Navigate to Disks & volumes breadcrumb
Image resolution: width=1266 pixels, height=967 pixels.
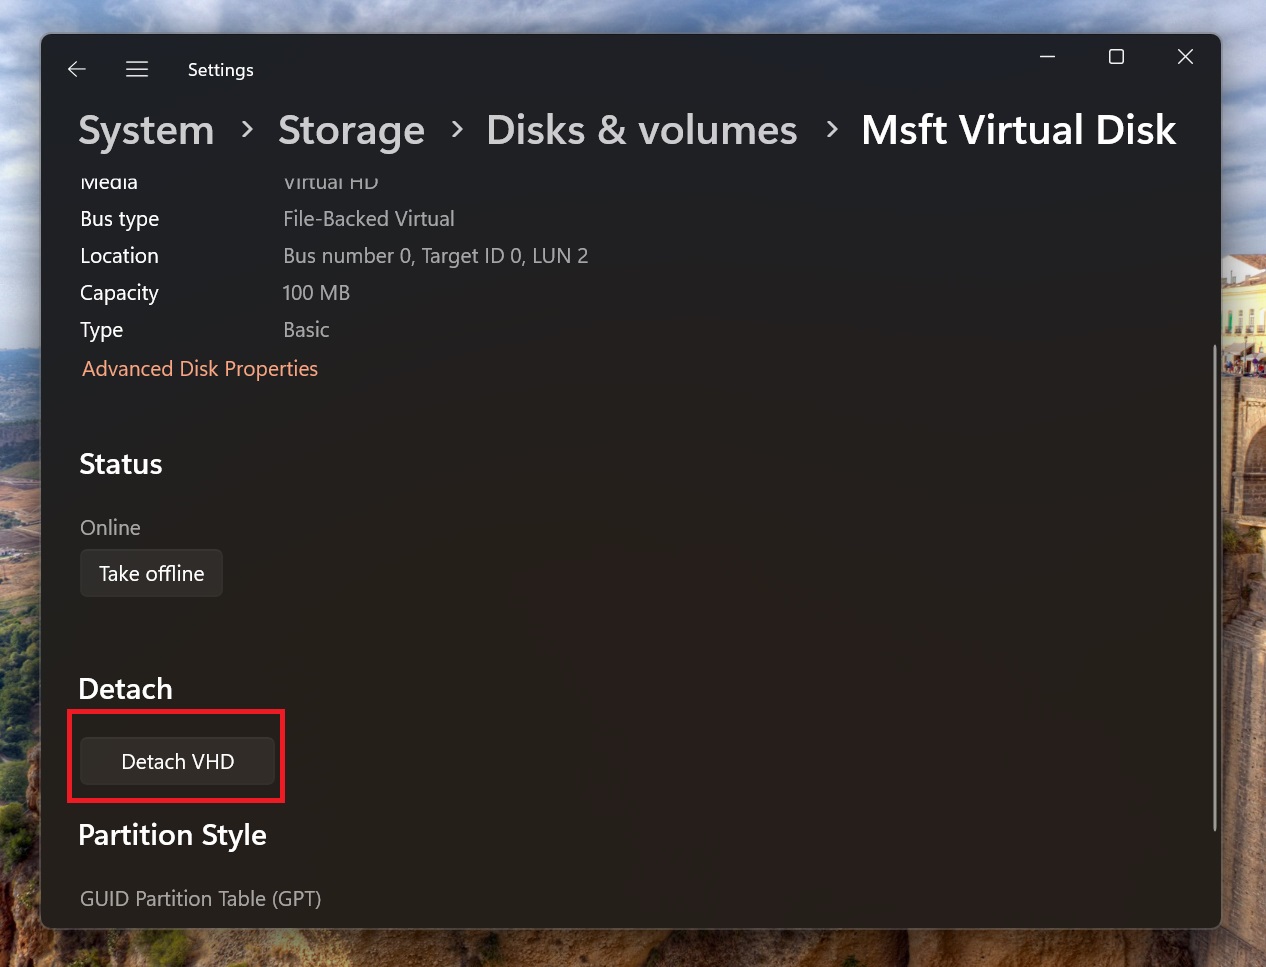point(642,131)
